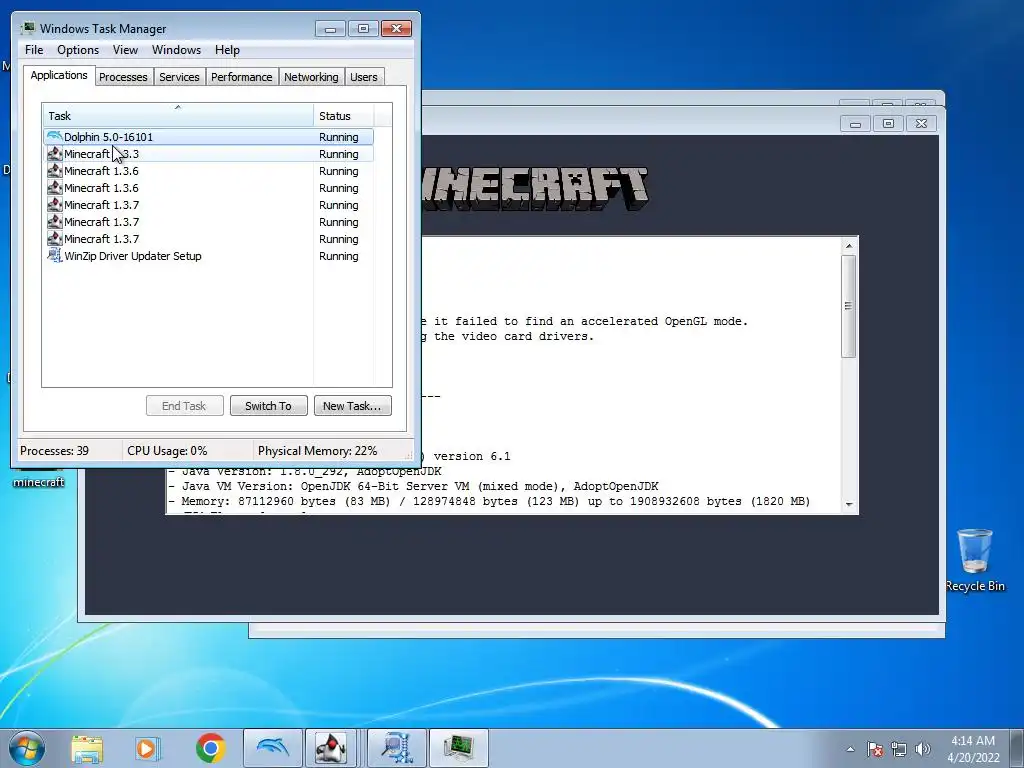Click the Memory bytes line in report
Viewport: 1024px width, 768px height.
tap(489, 501)
